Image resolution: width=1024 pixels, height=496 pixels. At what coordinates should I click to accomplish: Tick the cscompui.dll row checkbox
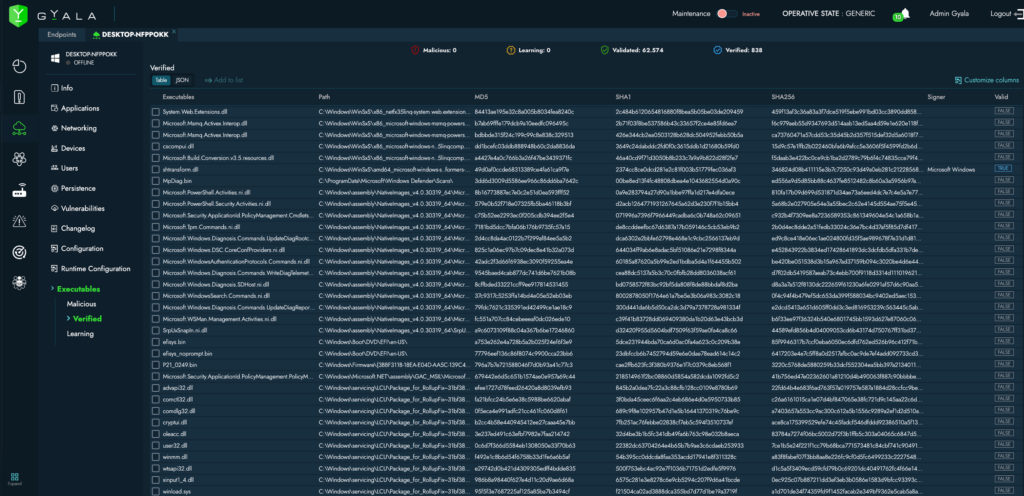coord(155,146)
